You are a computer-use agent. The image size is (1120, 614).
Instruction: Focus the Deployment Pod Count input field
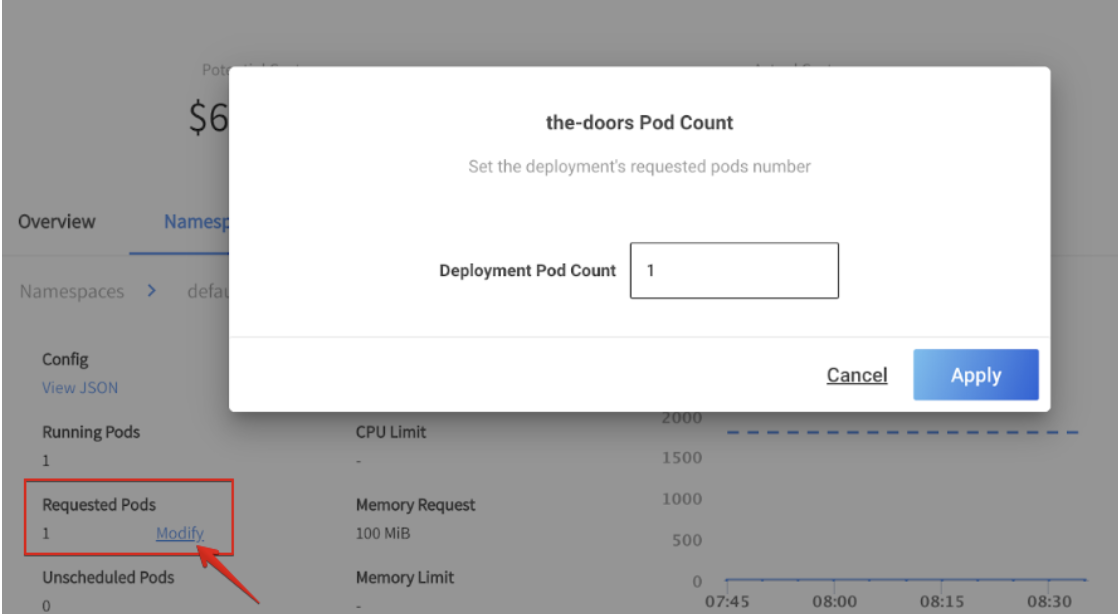coord(734,270)
